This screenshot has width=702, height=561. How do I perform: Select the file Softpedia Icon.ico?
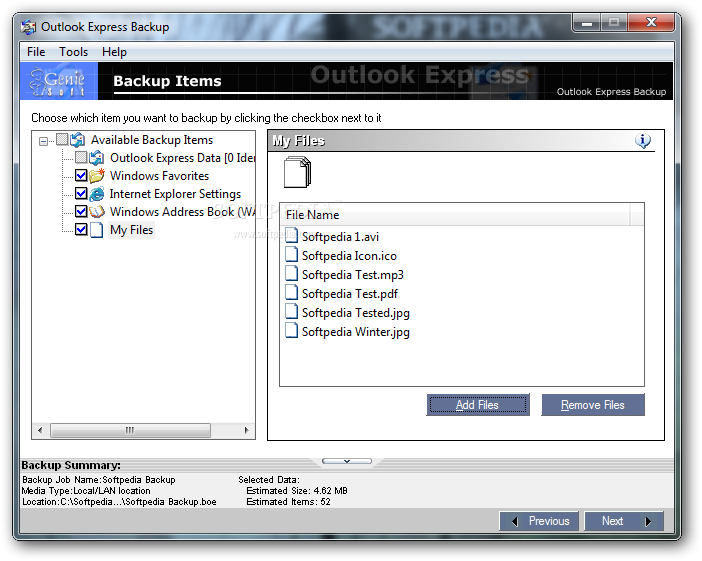point(349,256)
